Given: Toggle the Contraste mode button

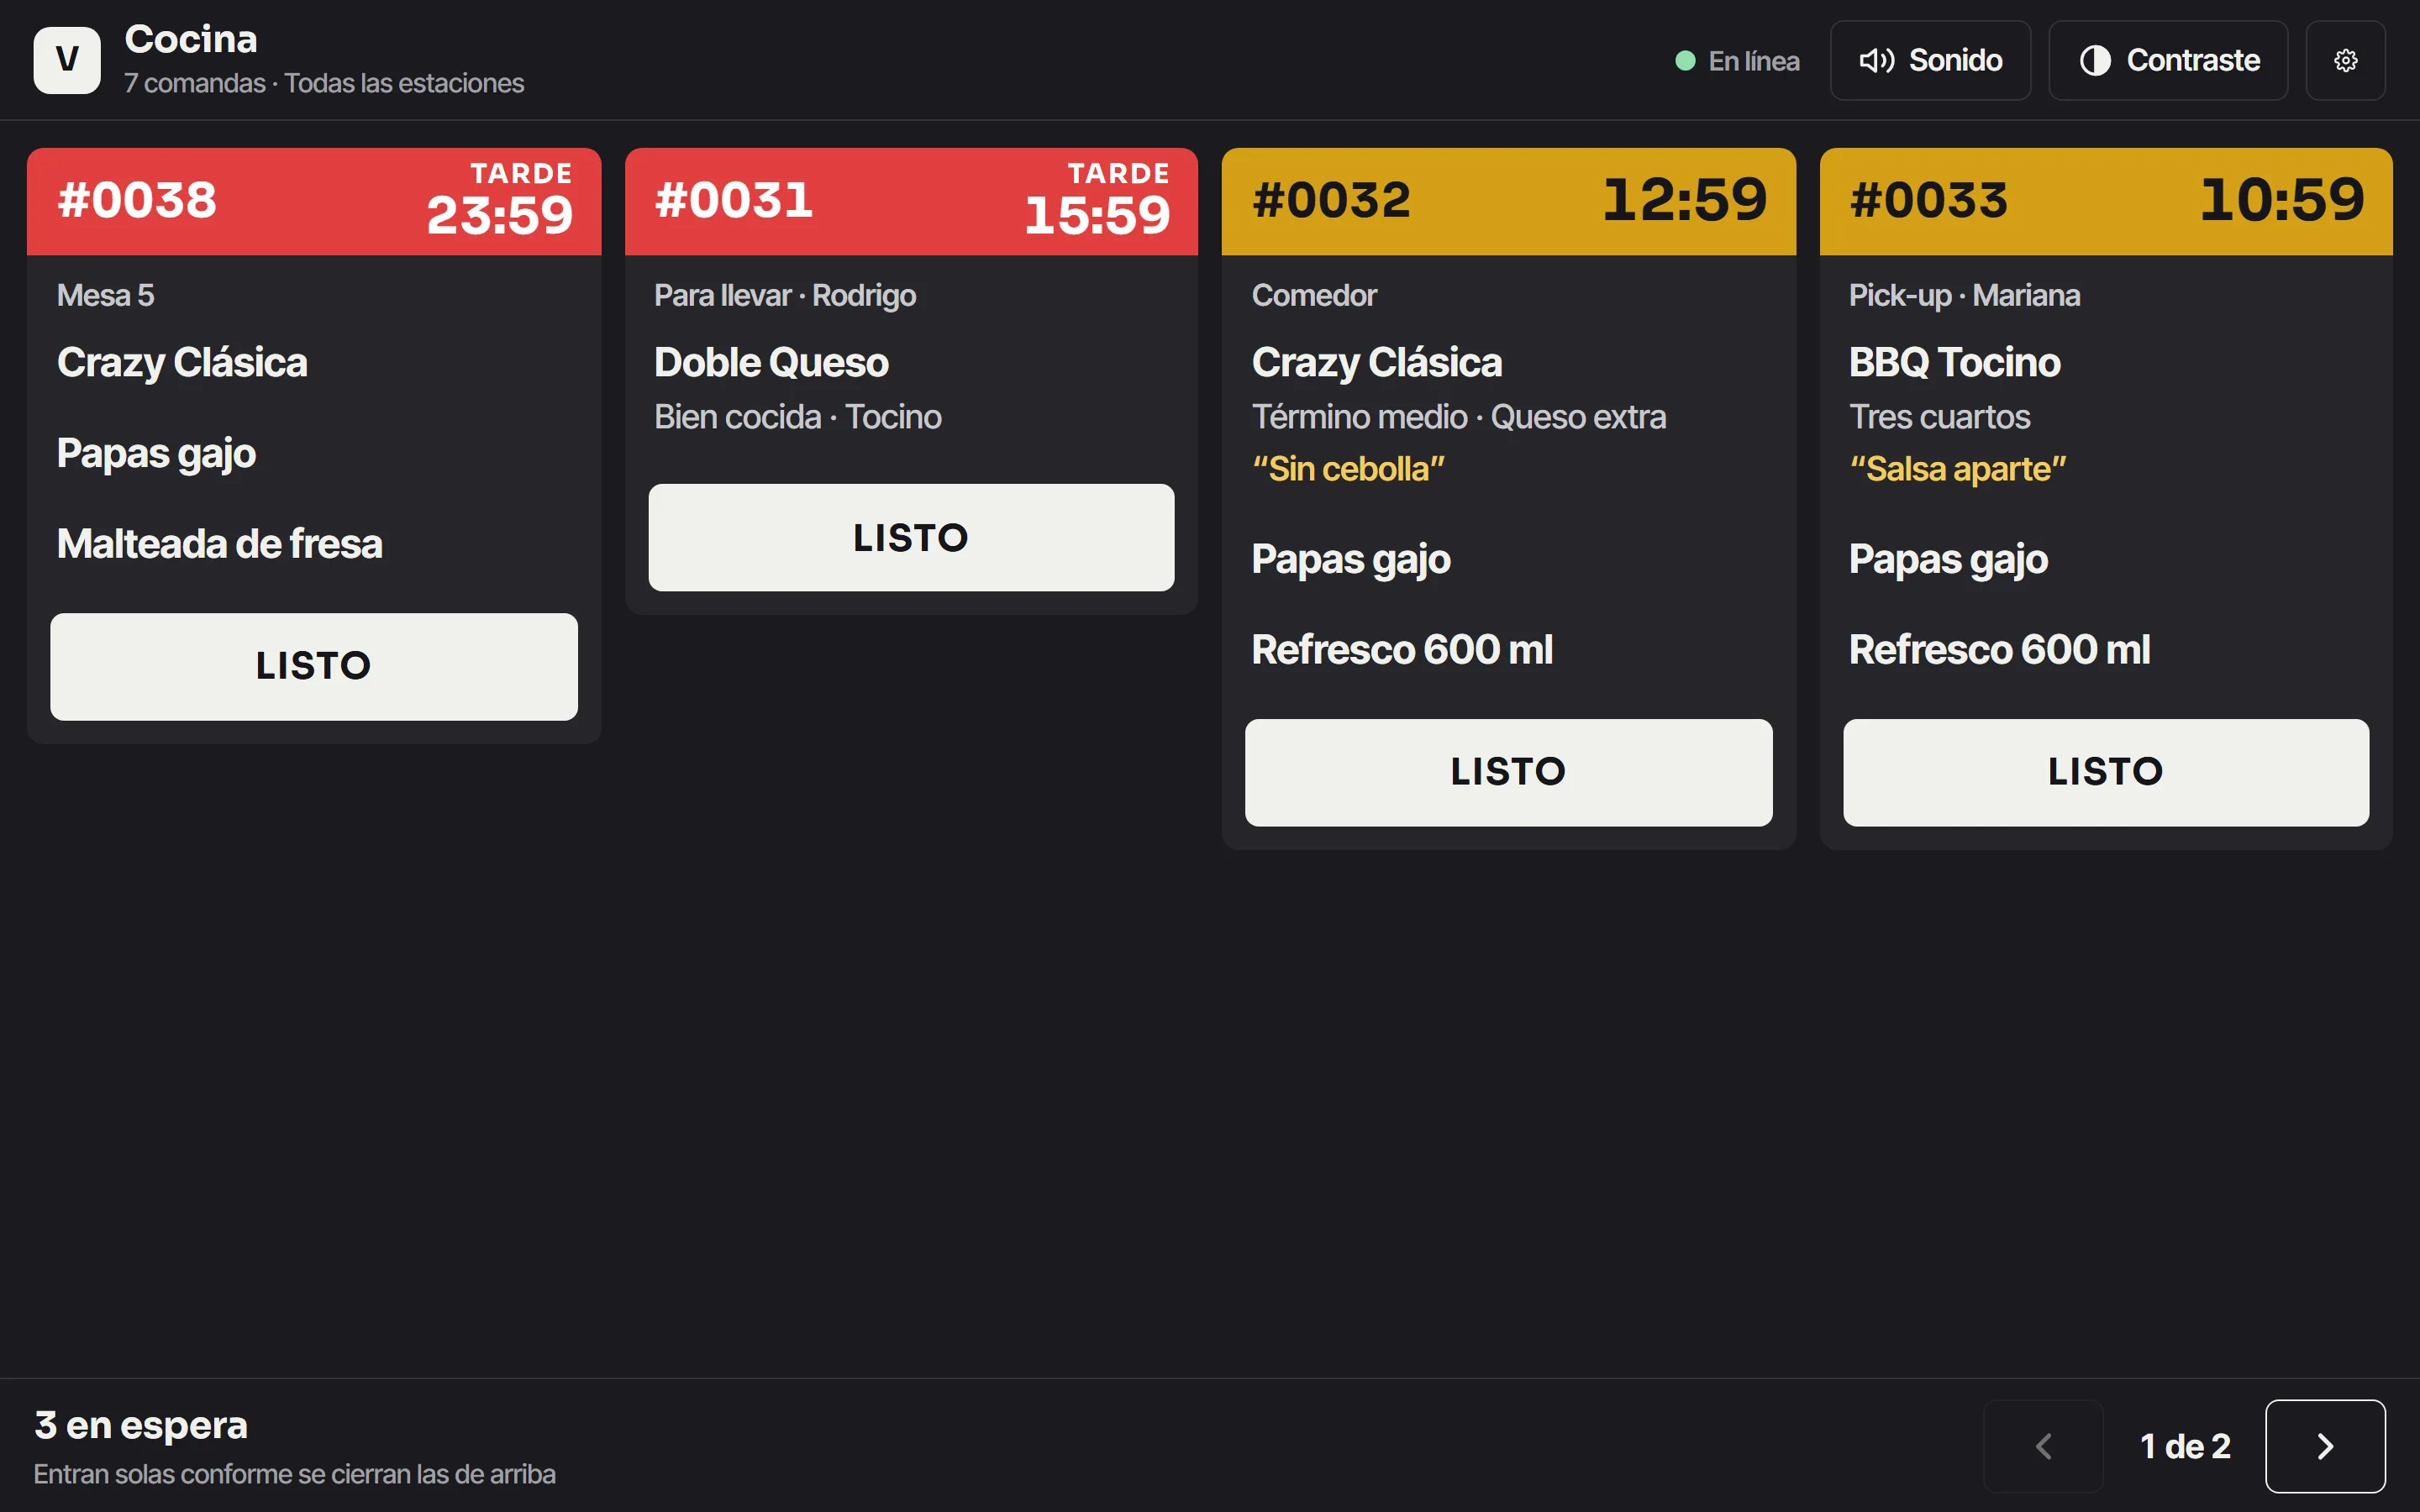Looking at the screenshot, I should [x=2168, y=60].
